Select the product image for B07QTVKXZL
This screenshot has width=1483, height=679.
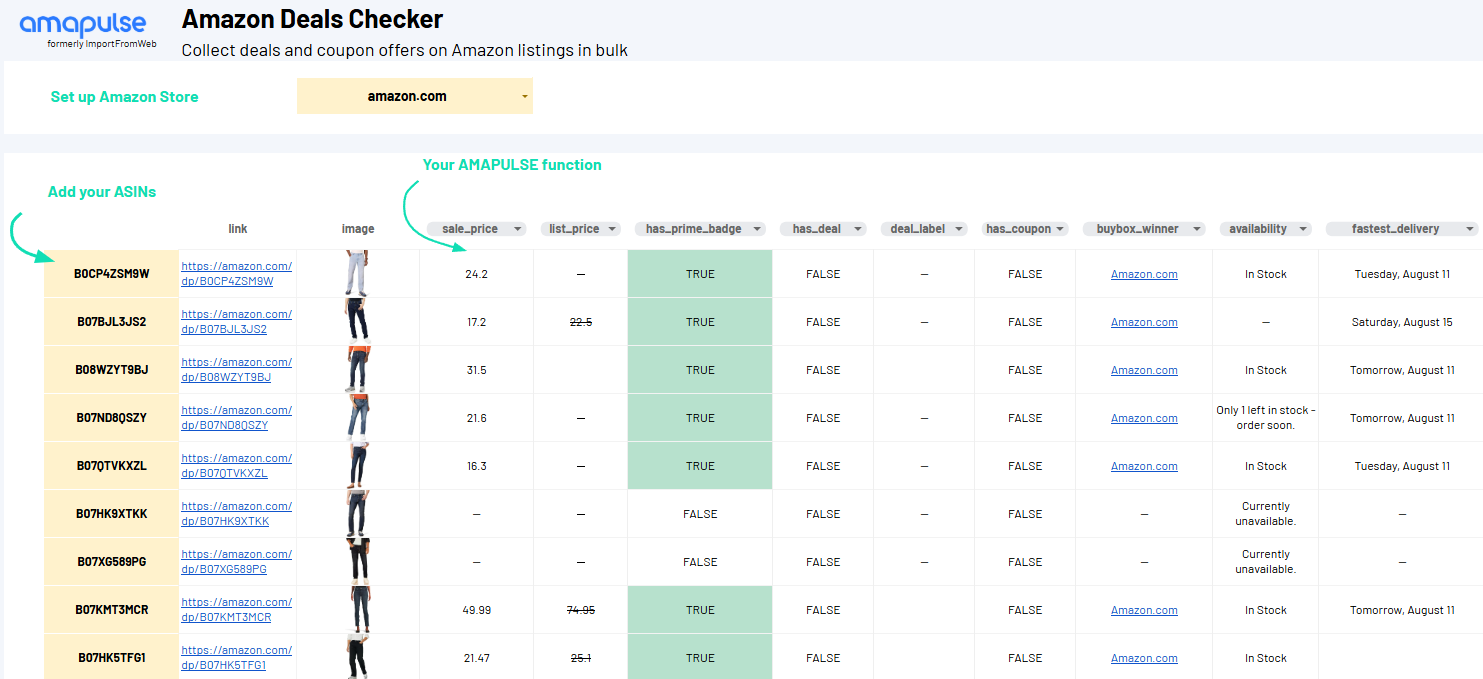click(358, 466)
